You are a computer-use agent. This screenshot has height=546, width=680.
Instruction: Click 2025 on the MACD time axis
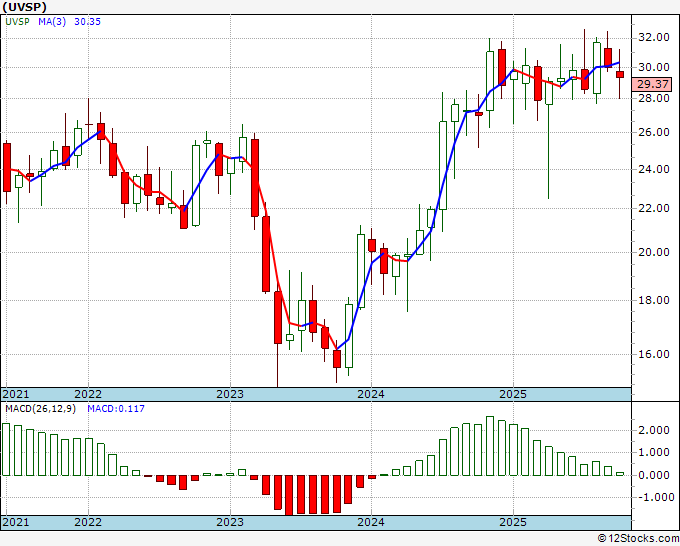(513, 522)
